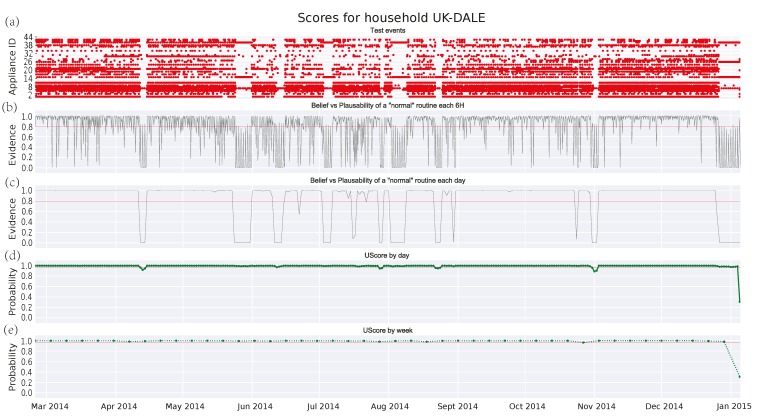Screen dimensions: 761x420
Task: Click the 'Nov 2014' x-axis tick label
Action: (597, 407)
